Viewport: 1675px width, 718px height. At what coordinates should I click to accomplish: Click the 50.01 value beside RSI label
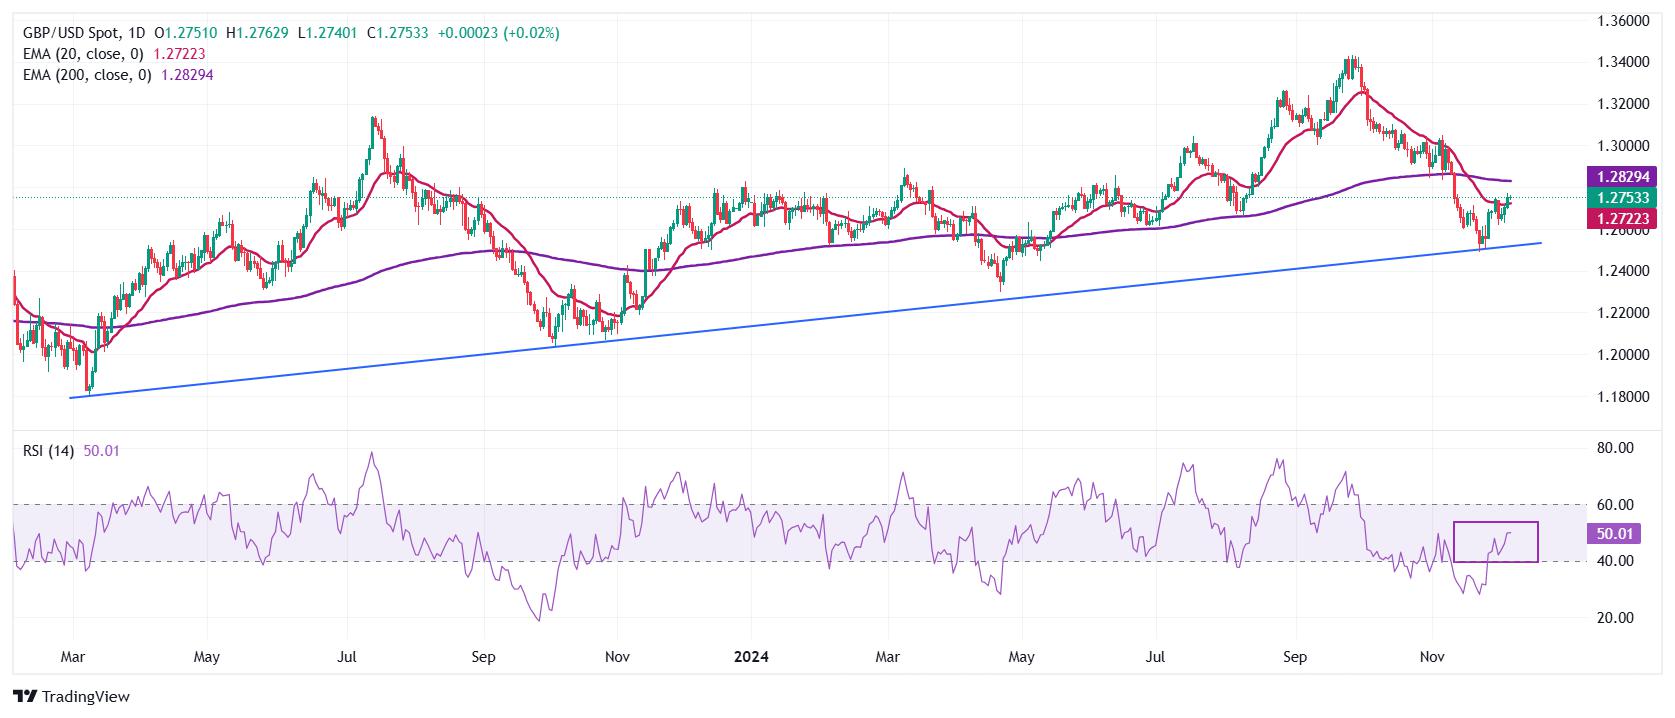[x=101, y=451]
